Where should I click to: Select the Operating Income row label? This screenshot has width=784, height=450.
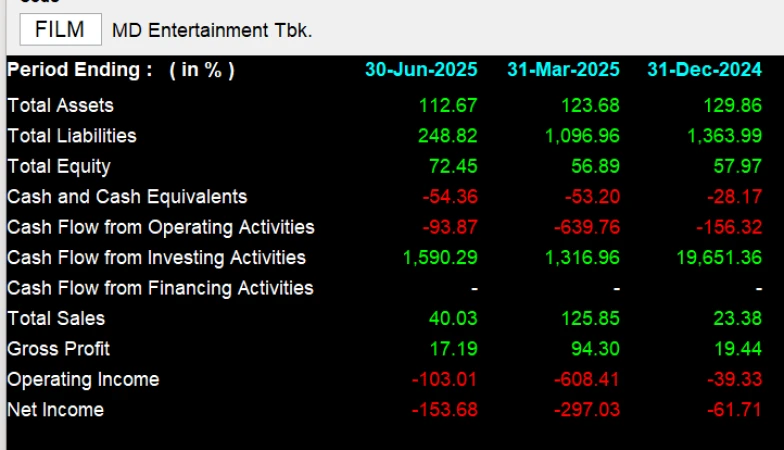(83, 379)
